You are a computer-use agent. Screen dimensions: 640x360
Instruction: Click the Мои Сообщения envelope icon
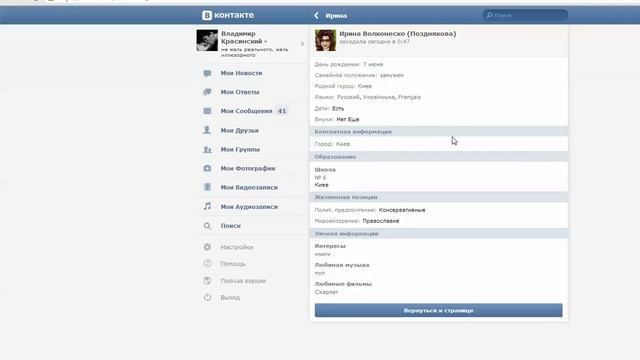point(207,111)
